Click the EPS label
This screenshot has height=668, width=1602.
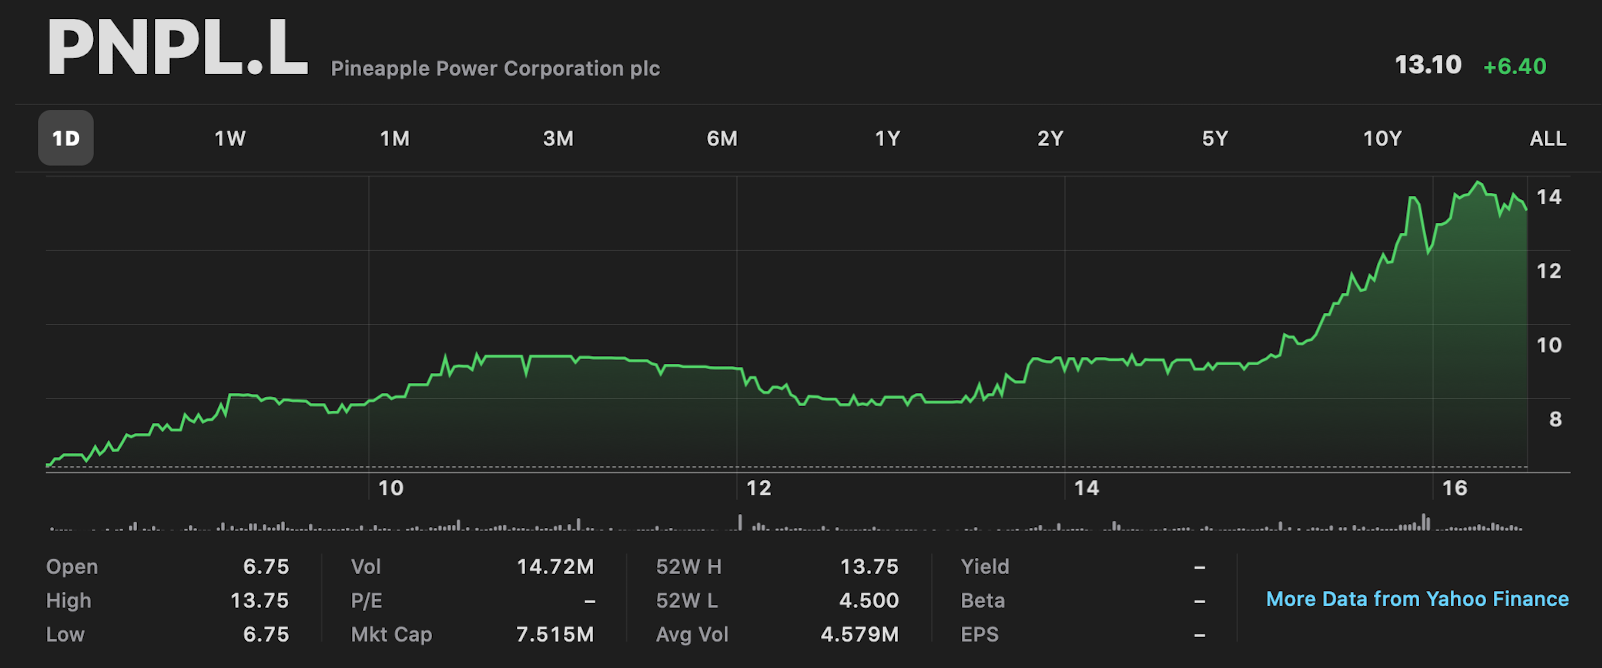tap(980, 635)
